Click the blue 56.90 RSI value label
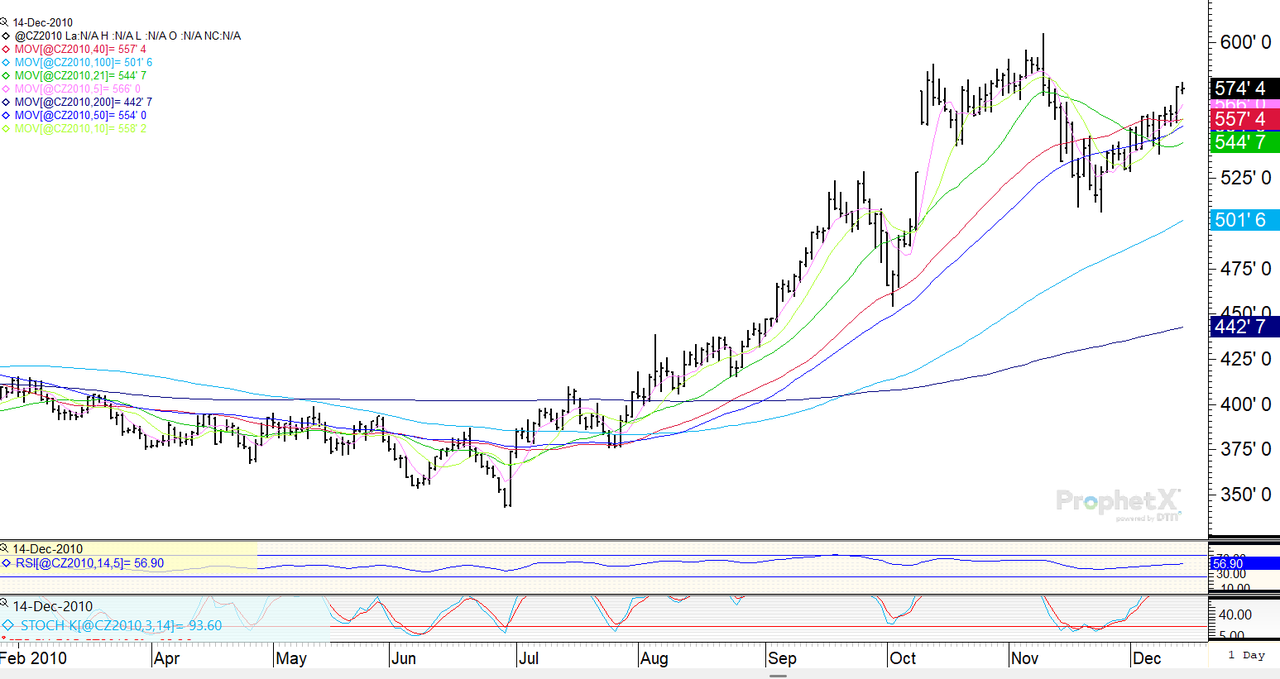 pos(1245,564)
